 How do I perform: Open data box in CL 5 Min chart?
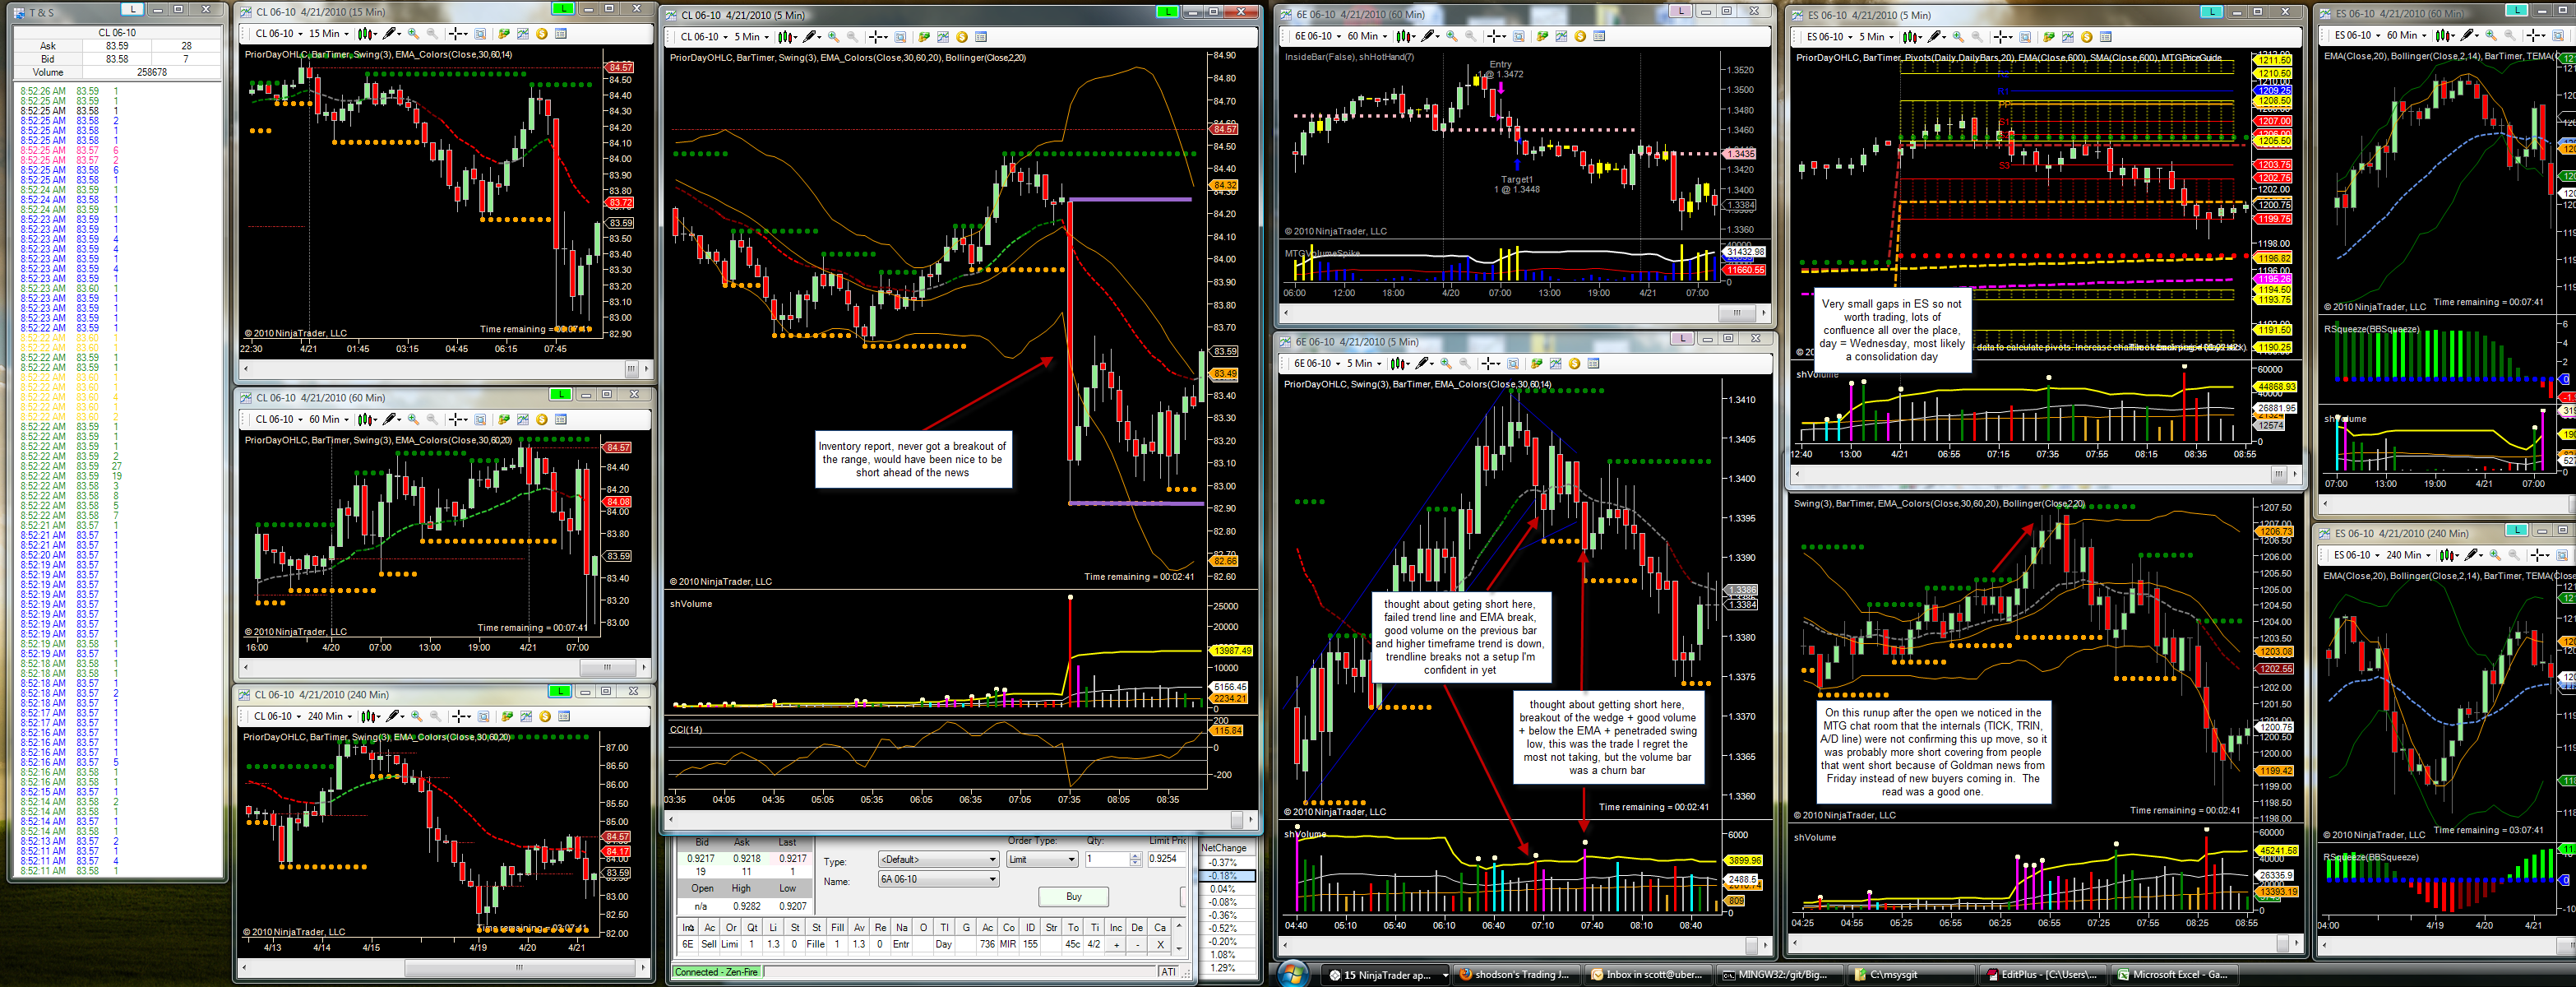coord(981,37)
